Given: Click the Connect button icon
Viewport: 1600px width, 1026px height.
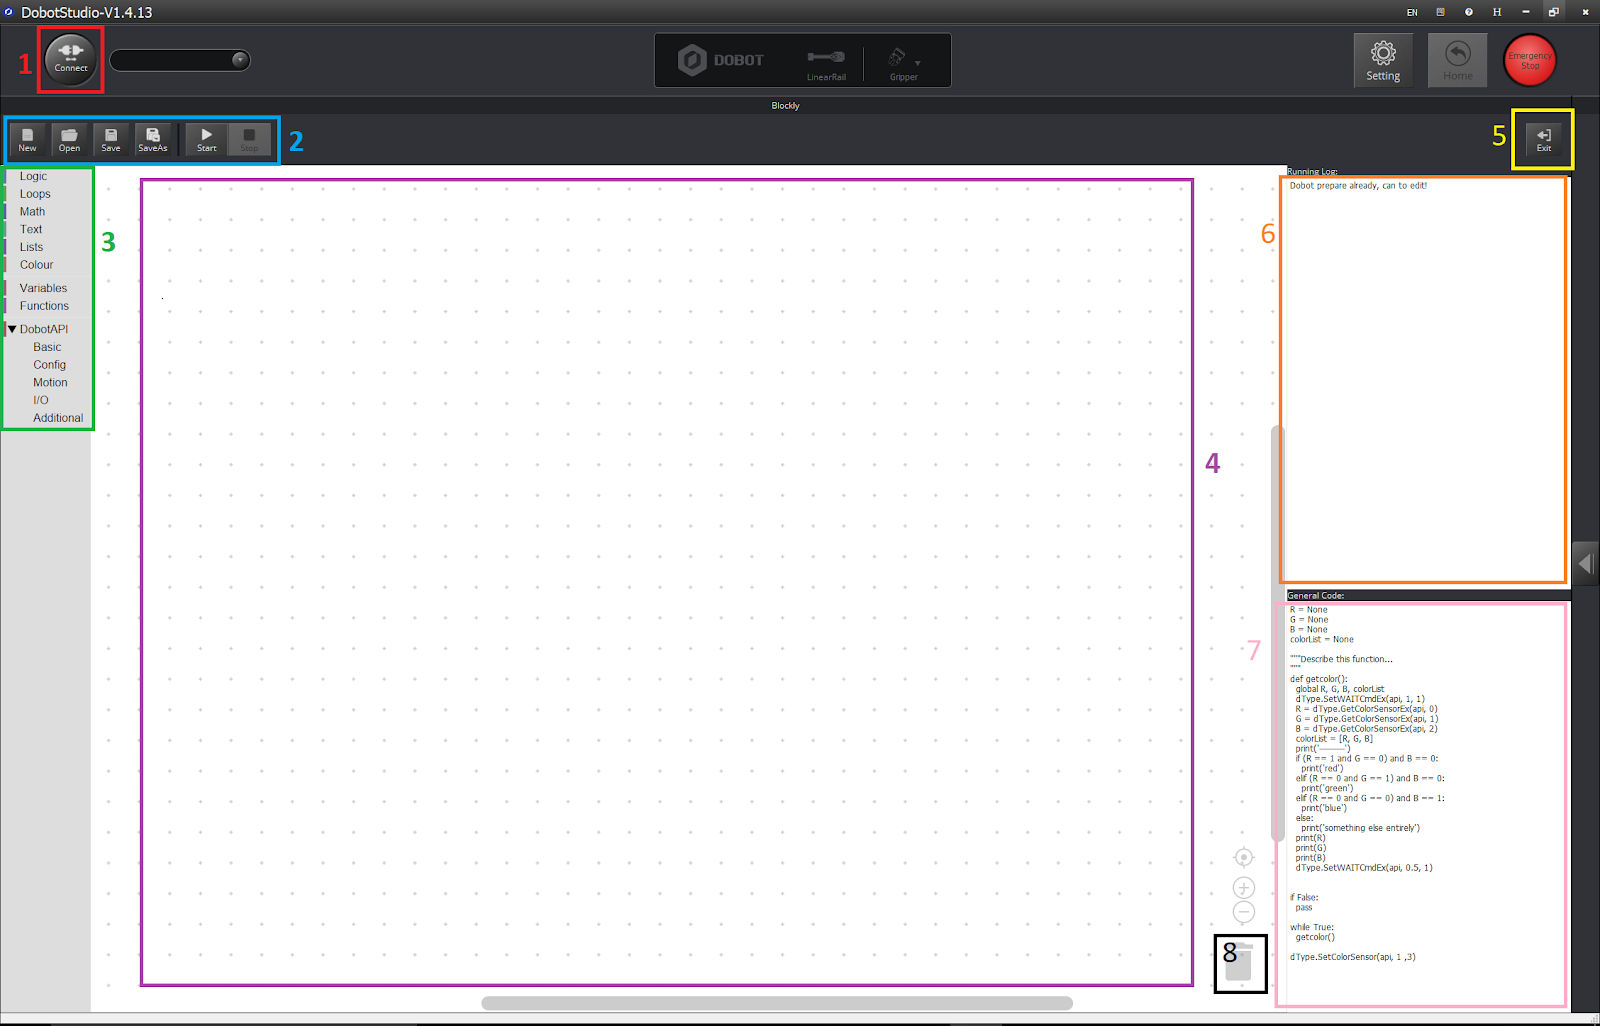Looking at the screenshot, I should tap(70, 58).
